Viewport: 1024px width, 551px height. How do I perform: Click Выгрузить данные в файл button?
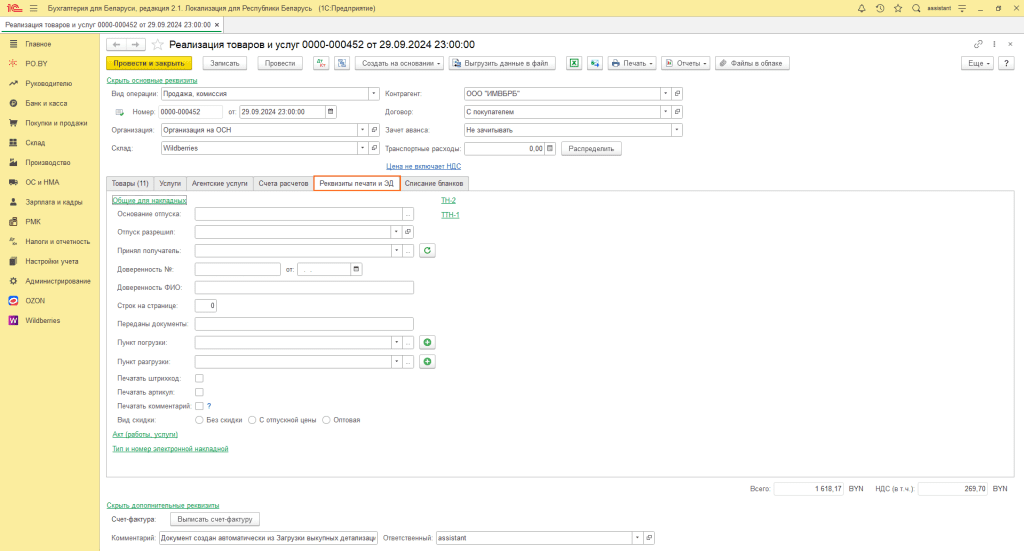[x=502, y=63]
